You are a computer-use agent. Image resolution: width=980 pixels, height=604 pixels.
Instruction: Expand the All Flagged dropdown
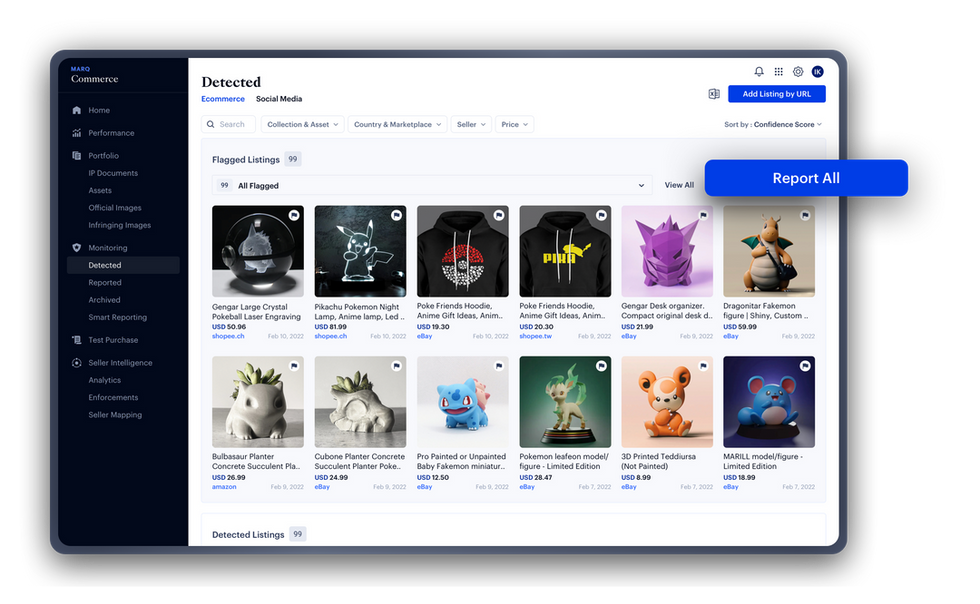(432, 186)
